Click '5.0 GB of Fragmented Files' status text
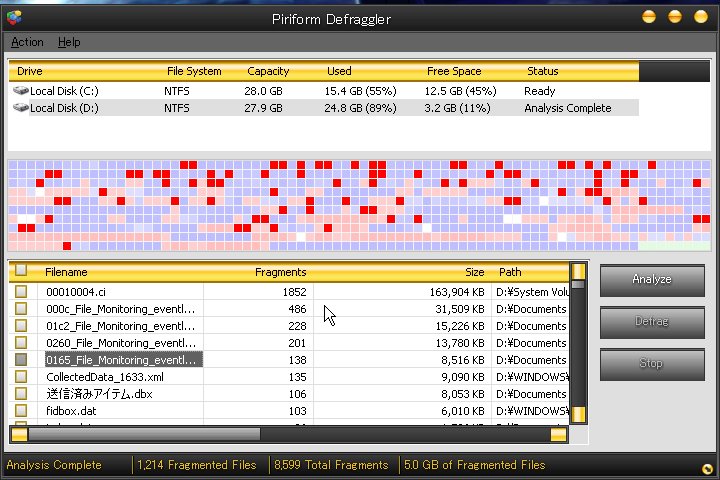 tap(474, 465)
